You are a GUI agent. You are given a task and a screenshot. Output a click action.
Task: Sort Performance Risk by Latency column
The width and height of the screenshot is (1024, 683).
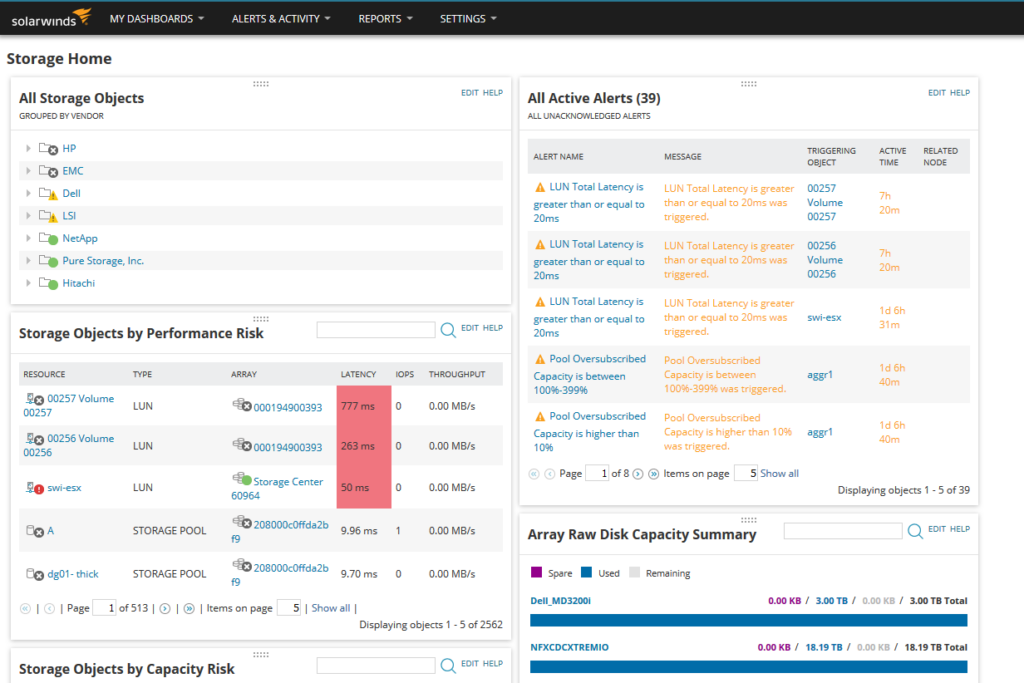[358, 374]
